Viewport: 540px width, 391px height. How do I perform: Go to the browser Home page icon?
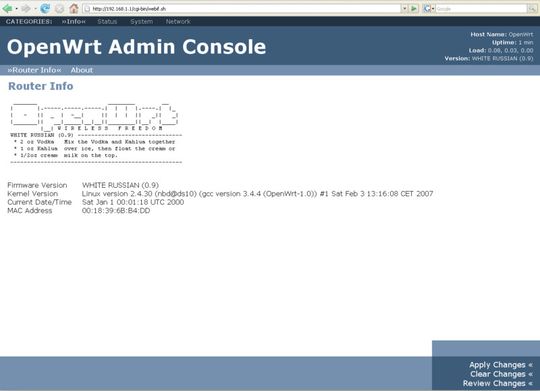[x=74, y=8]
